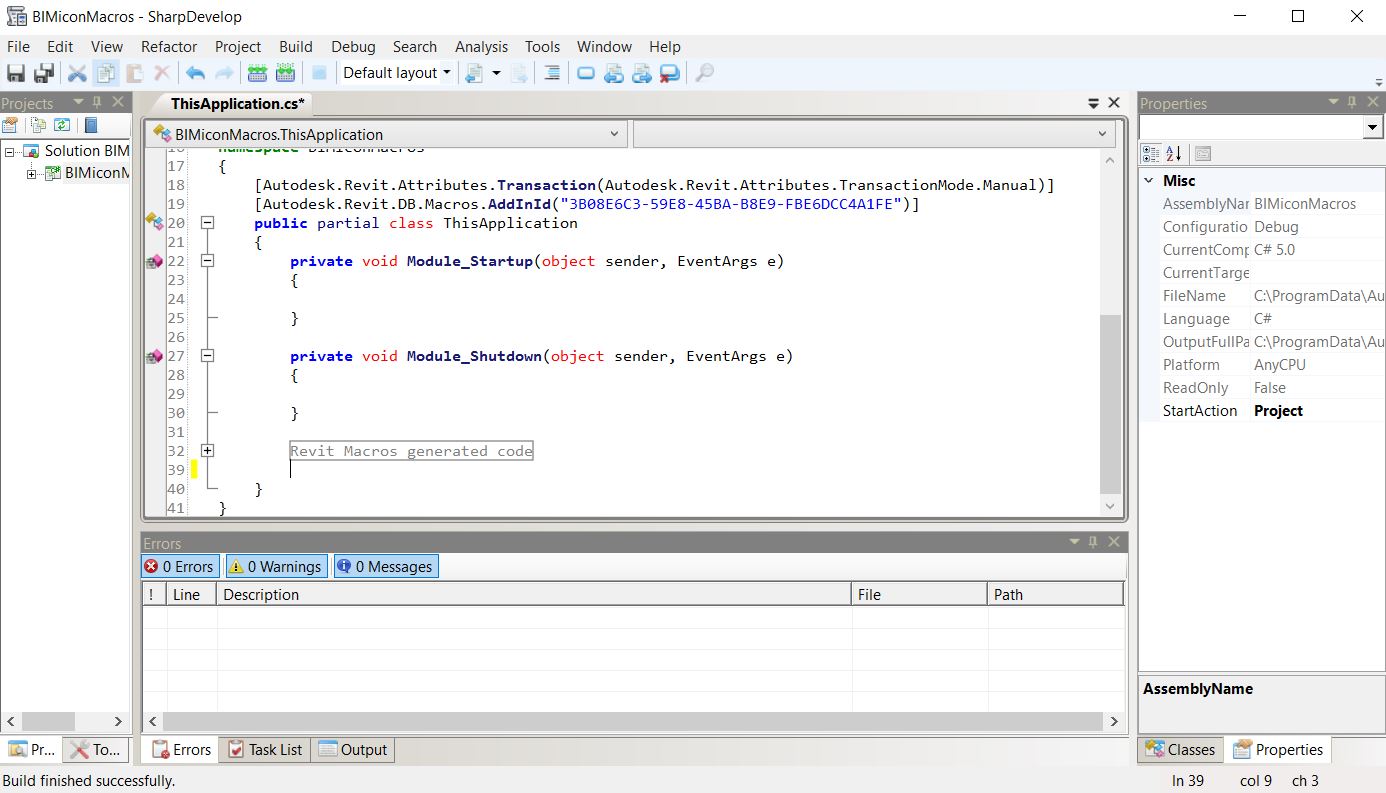Open the Refactor menu
This screenshot has width=1386, height=793.
tap(168, 46)
